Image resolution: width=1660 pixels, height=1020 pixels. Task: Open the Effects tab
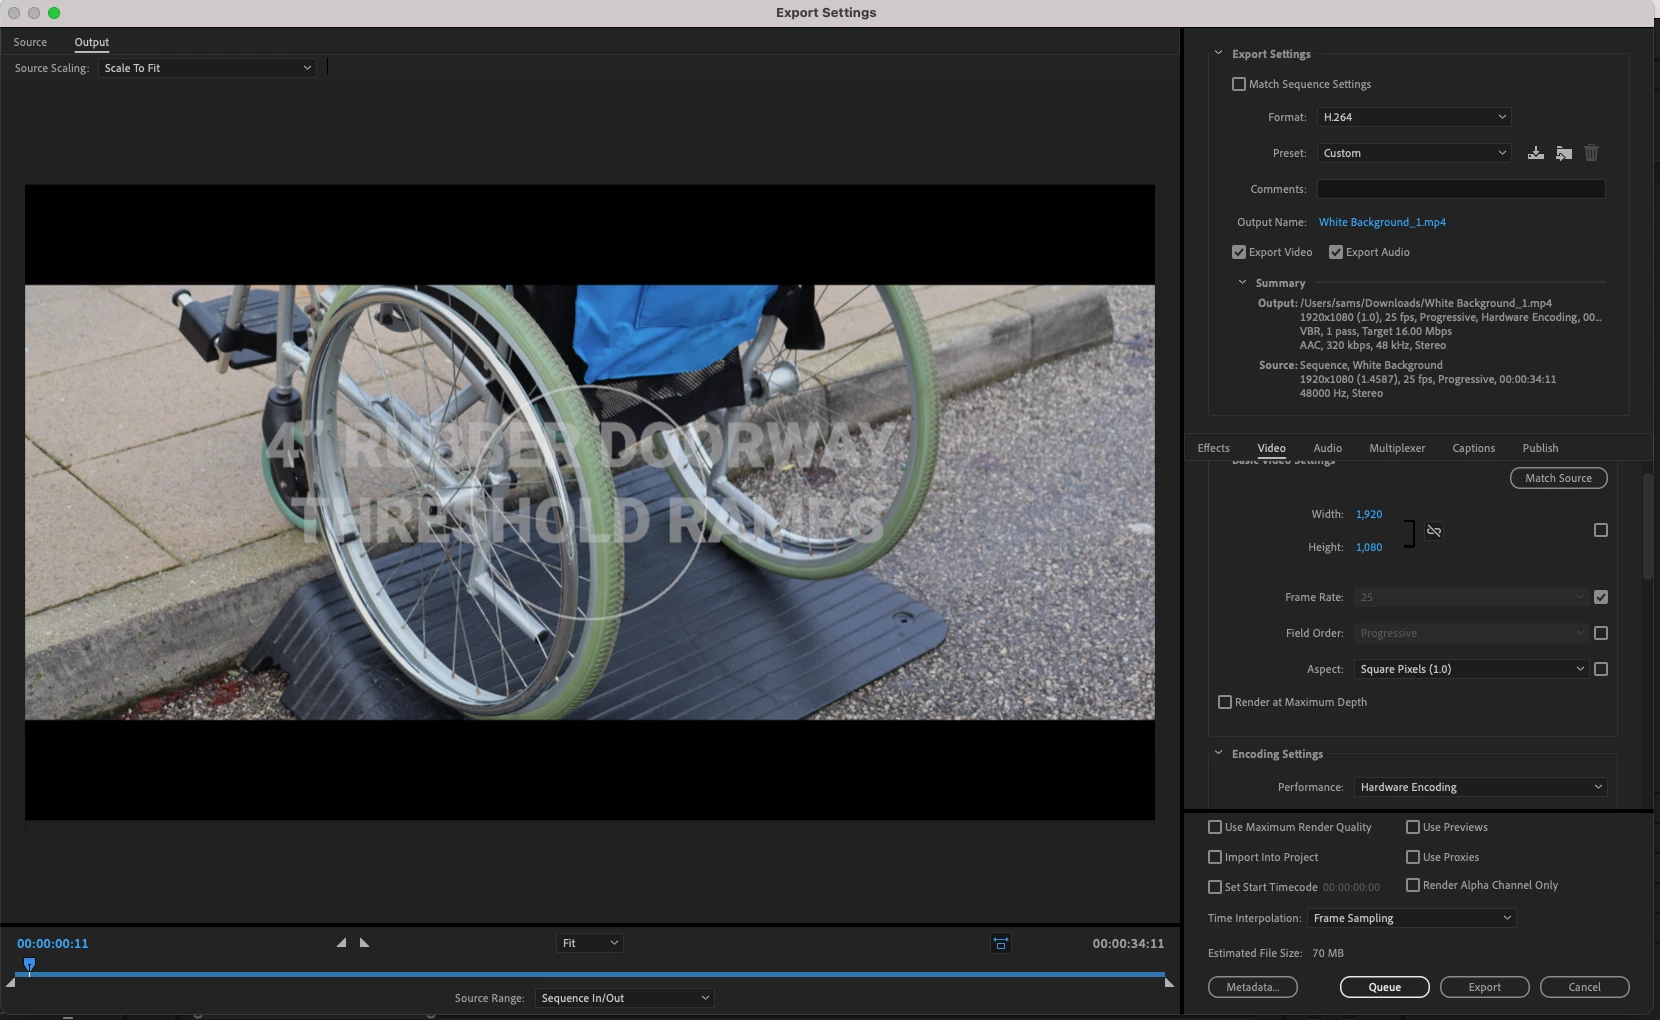pos(1214,448)
